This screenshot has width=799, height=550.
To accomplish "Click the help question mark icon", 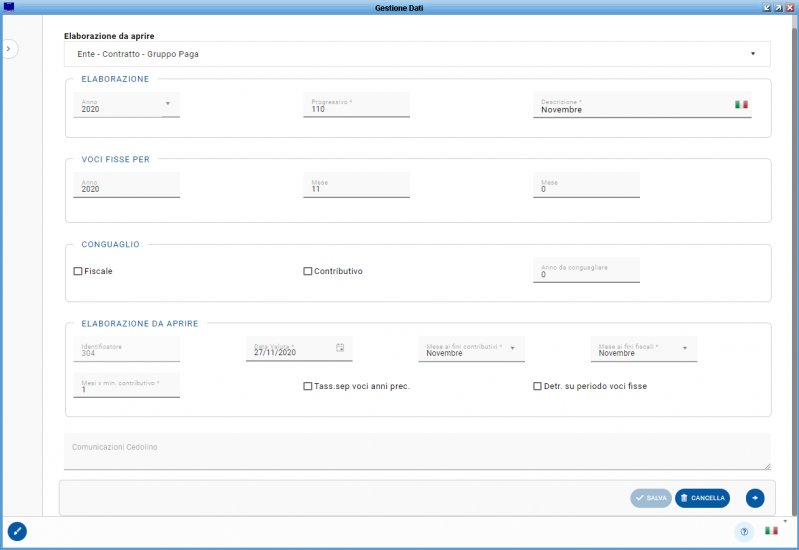I will (x=743, y=531).
